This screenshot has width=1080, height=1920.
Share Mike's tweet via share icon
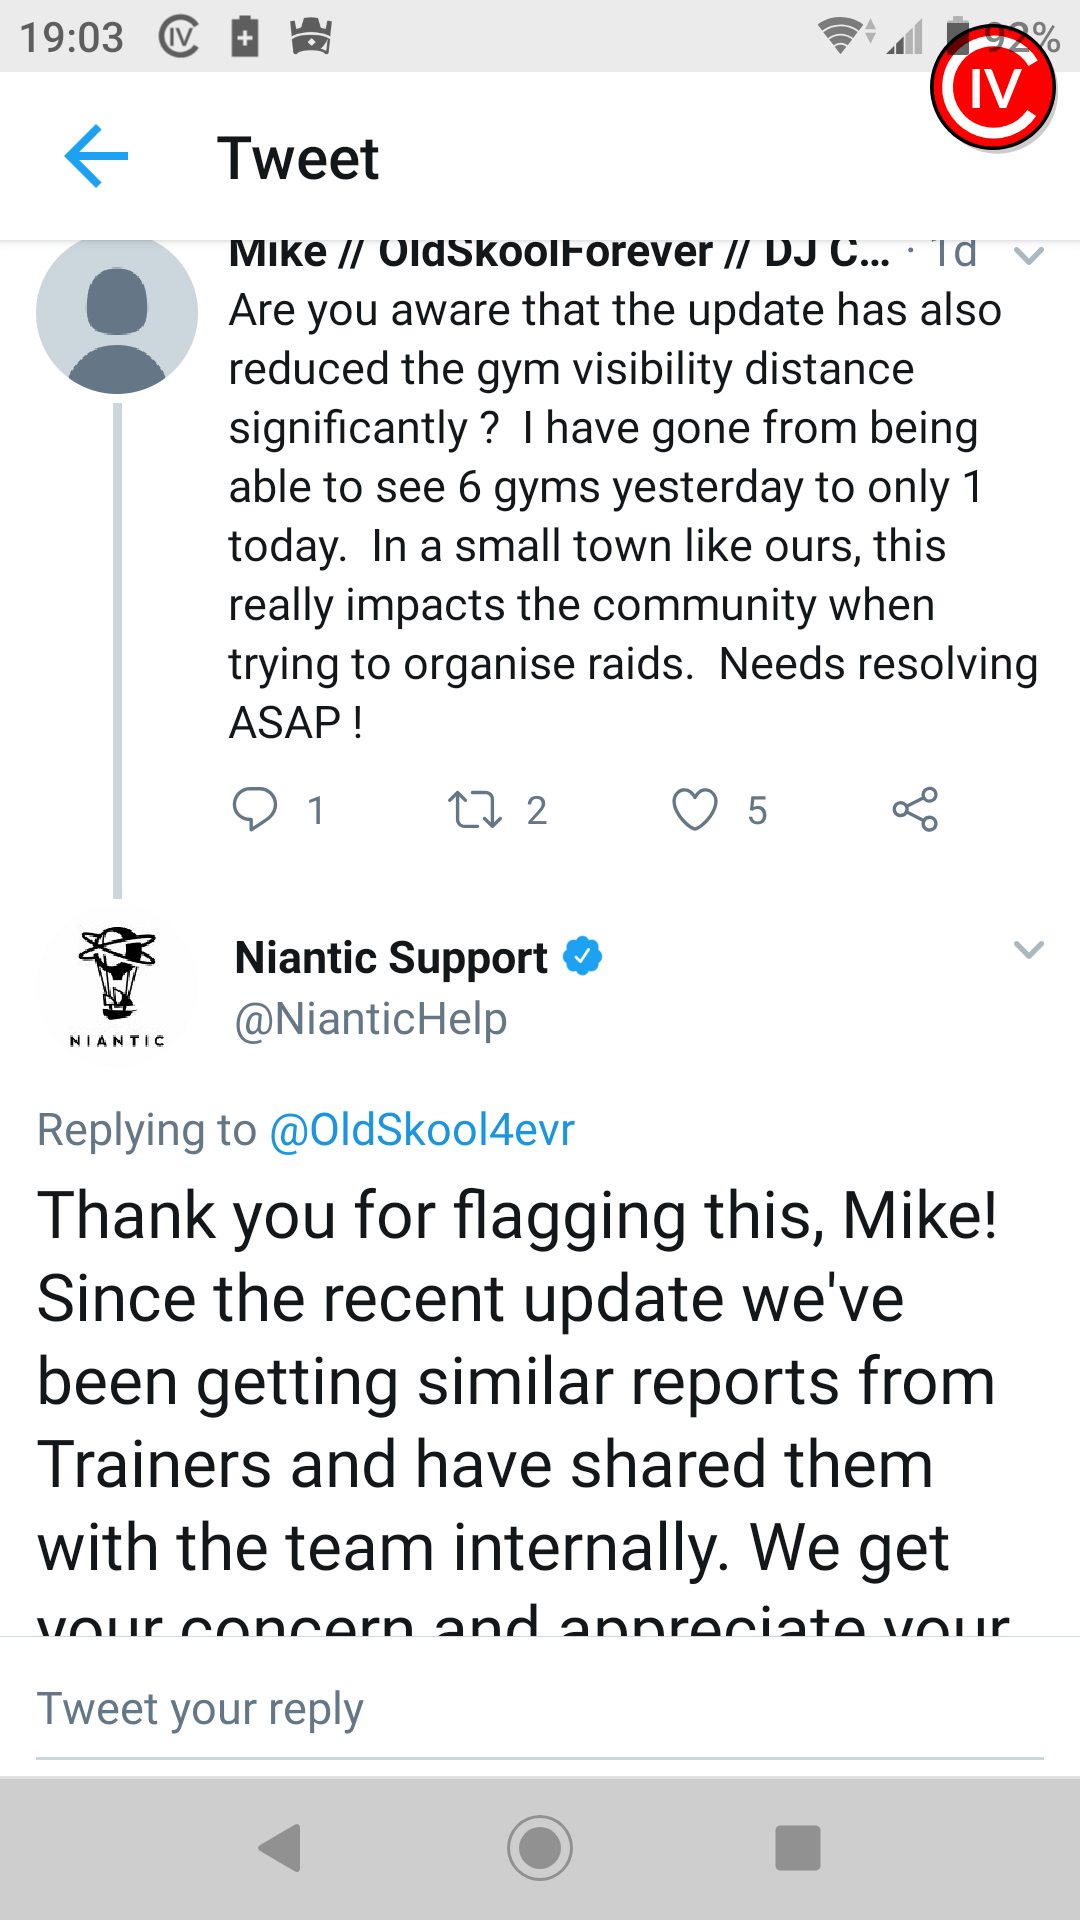click(915, 809)
